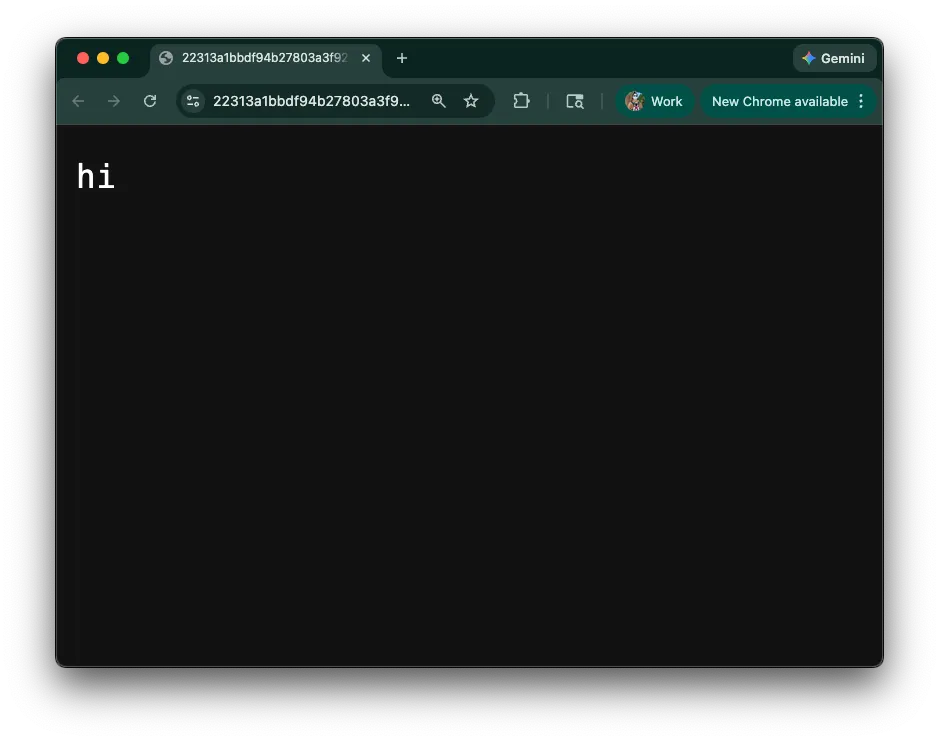Click the zoom magnifier in the address bar
The width and height of the screenshot is (939, 741).
[x=439, y=101]
